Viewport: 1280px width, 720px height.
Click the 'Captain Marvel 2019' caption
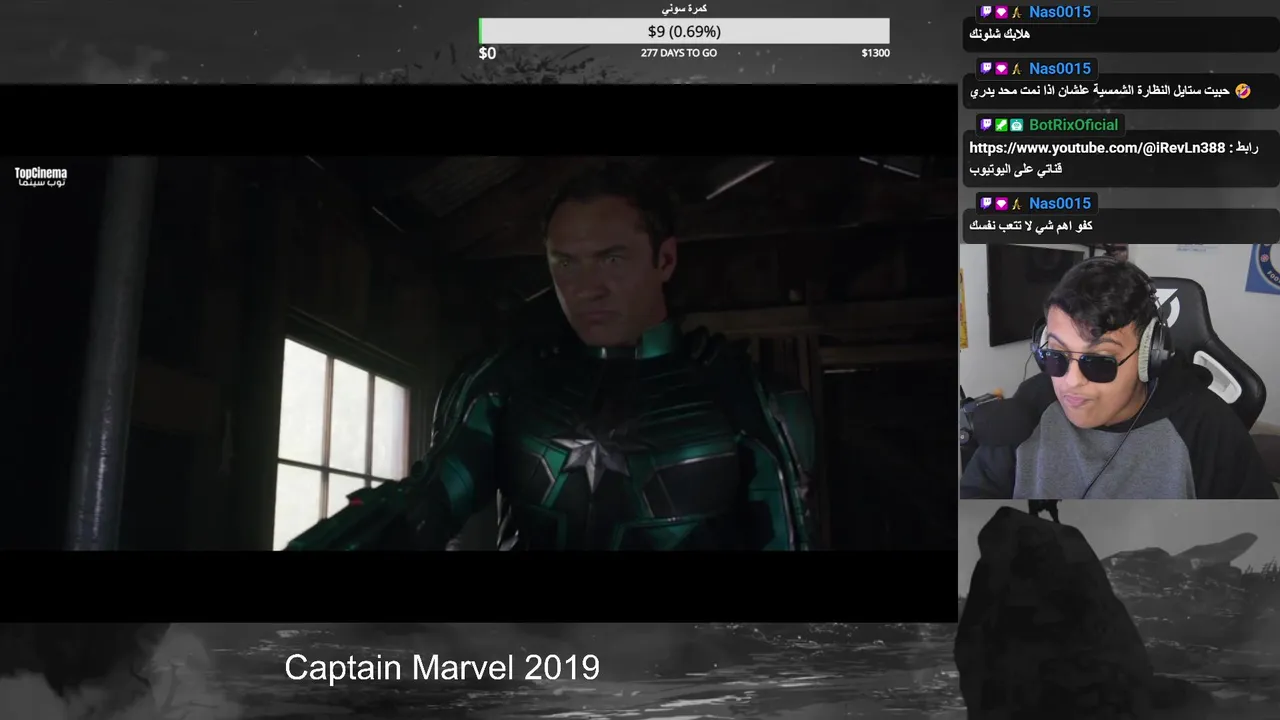[442, 668]
